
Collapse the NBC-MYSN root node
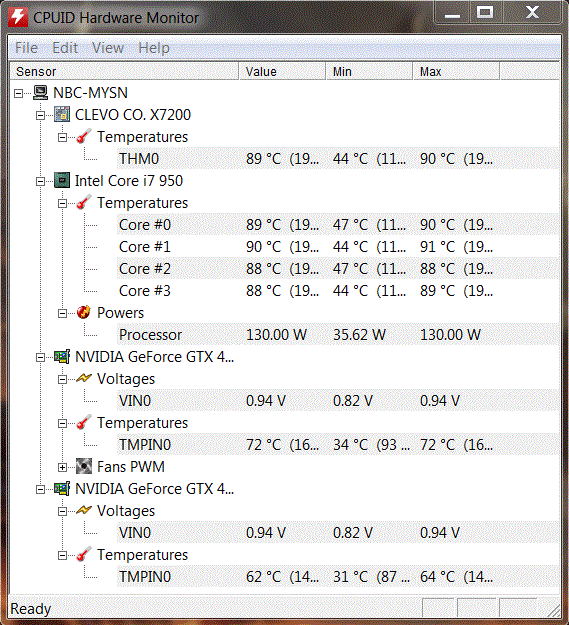tap(18, 93)
